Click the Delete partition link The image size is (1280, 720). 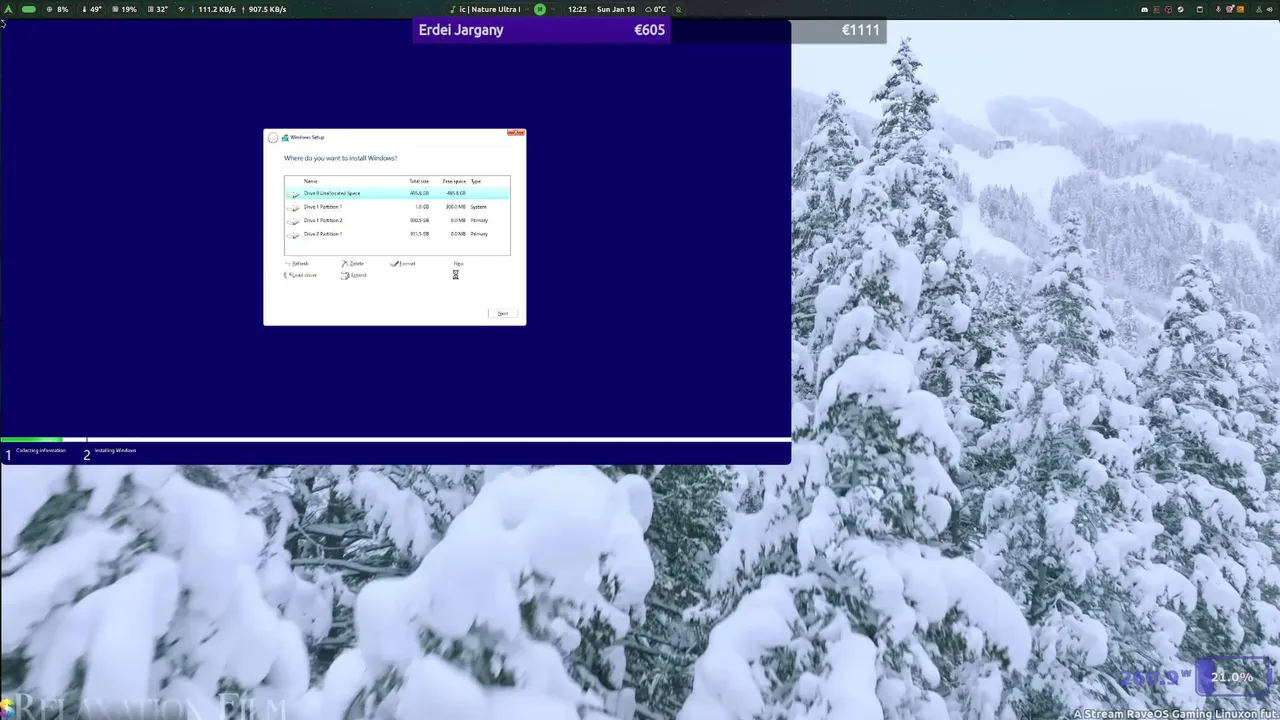pyautogui.click(x=353, y=263)
